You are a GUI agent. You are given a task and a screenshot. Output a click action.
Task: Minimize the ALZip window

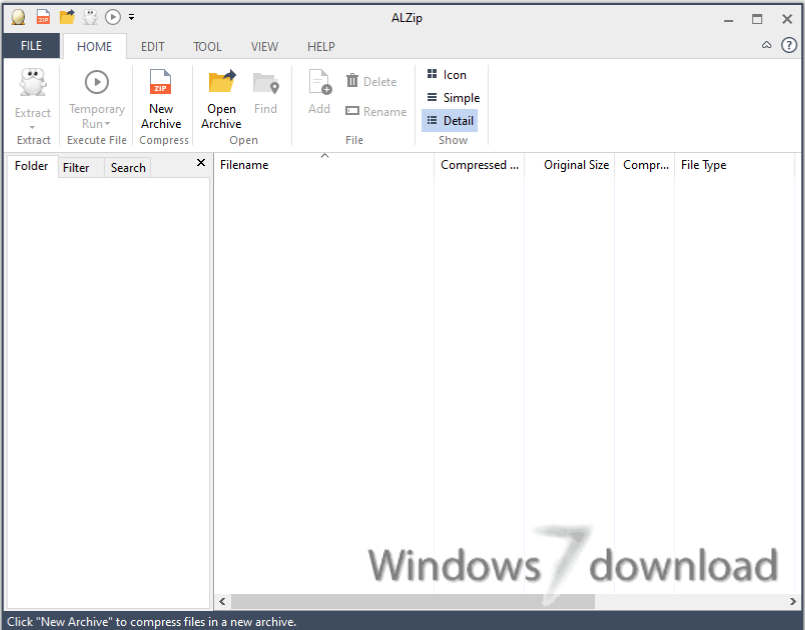728,20
